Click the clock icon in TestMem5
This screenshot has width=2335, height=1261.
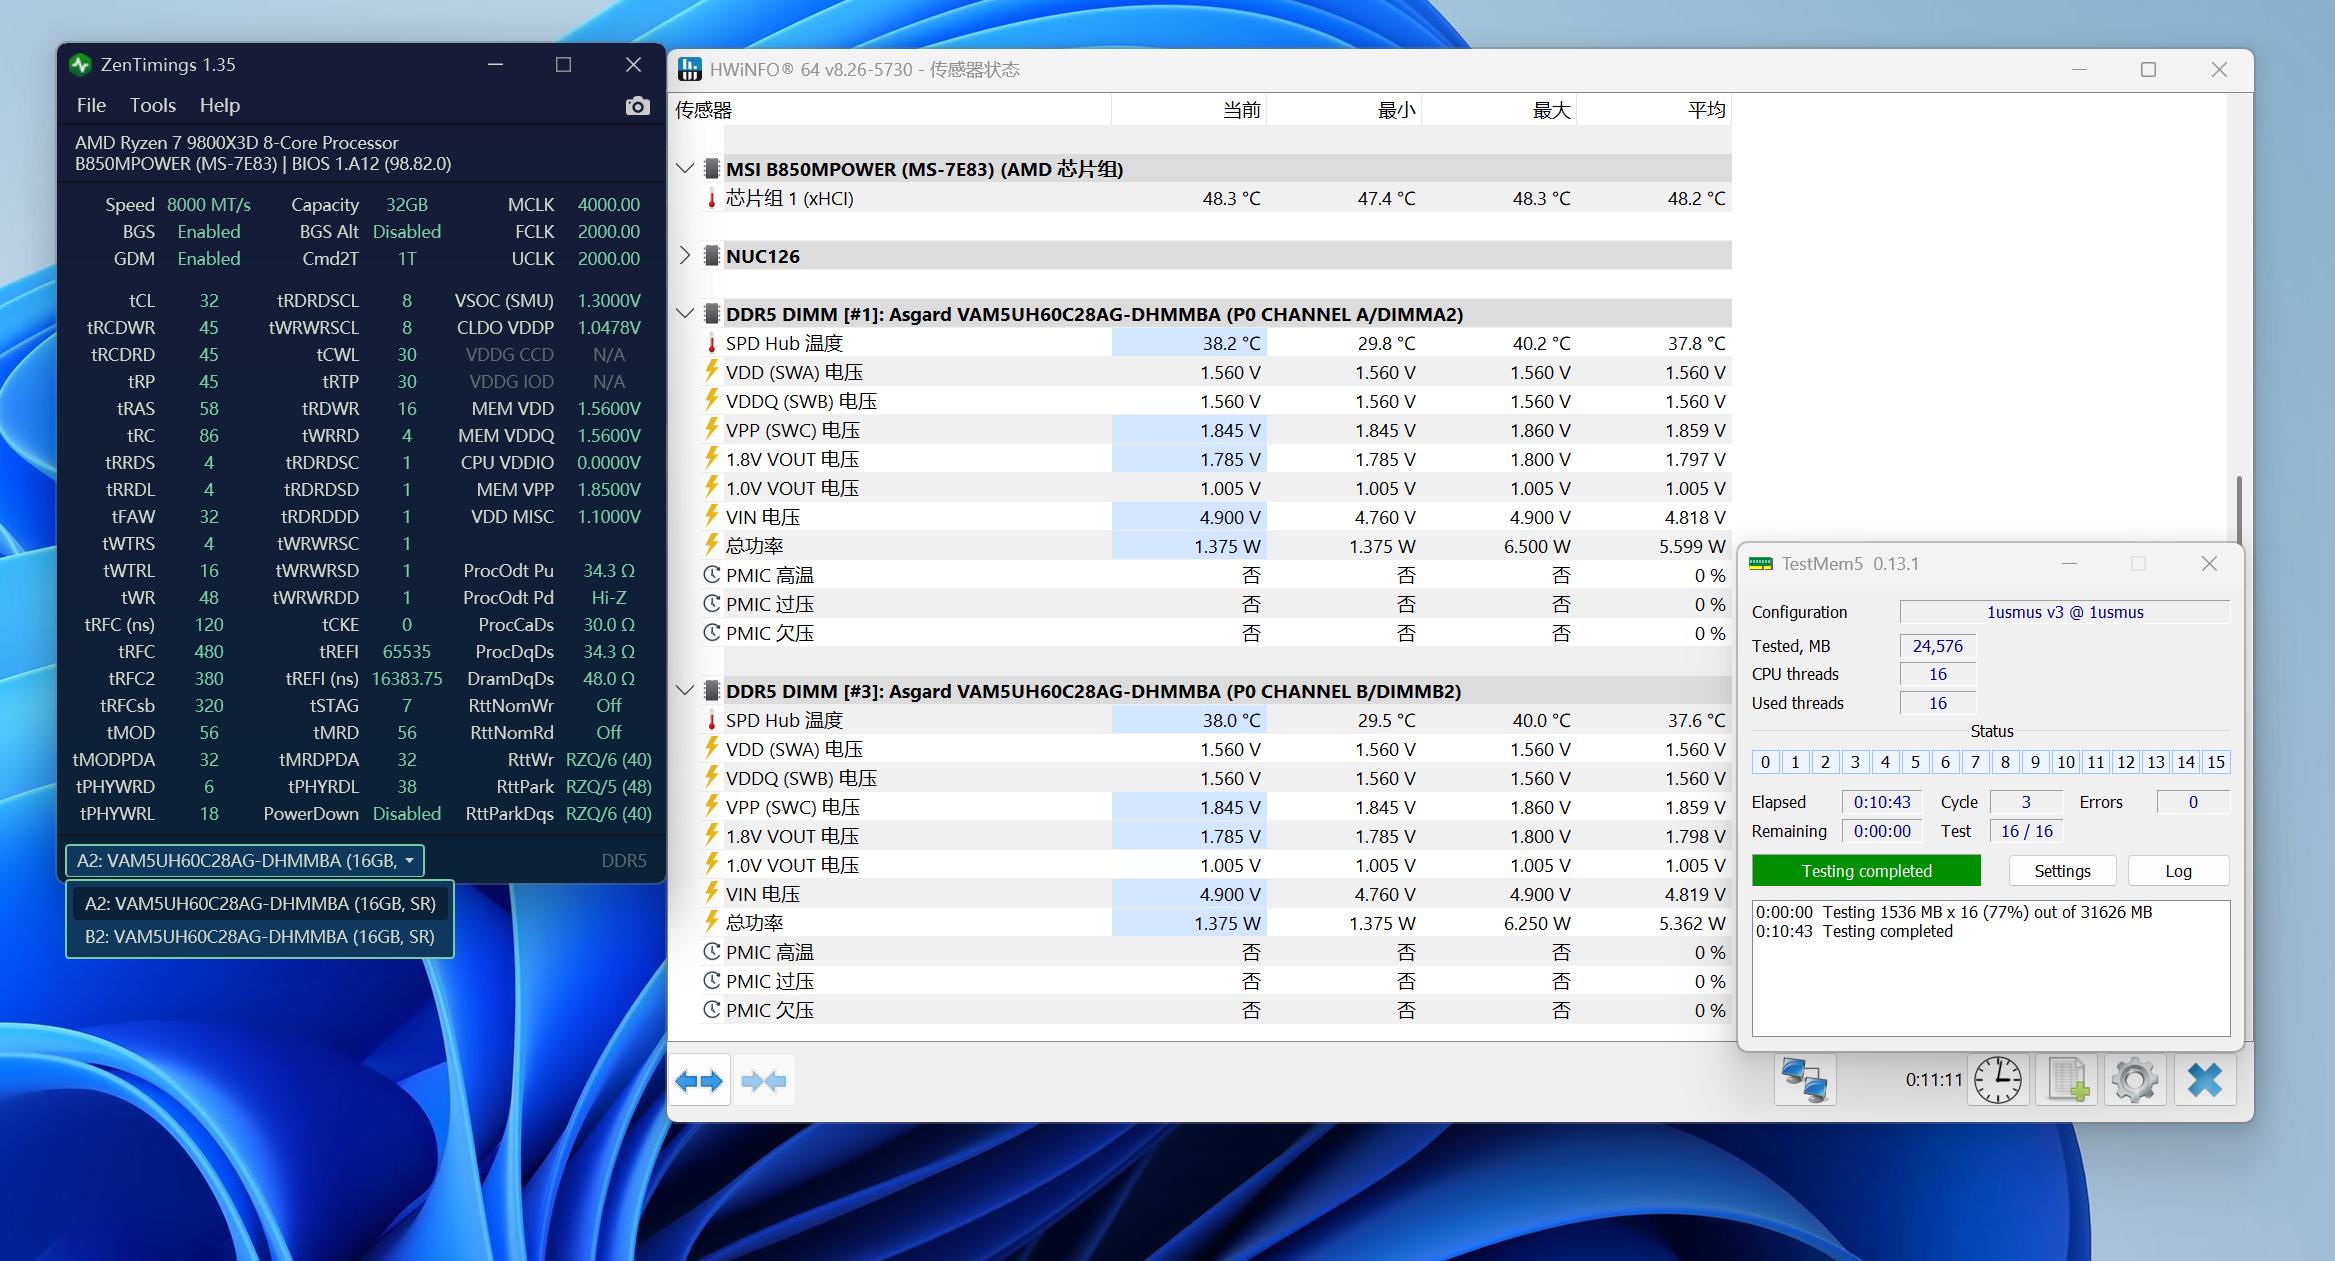point(1996,1080)
